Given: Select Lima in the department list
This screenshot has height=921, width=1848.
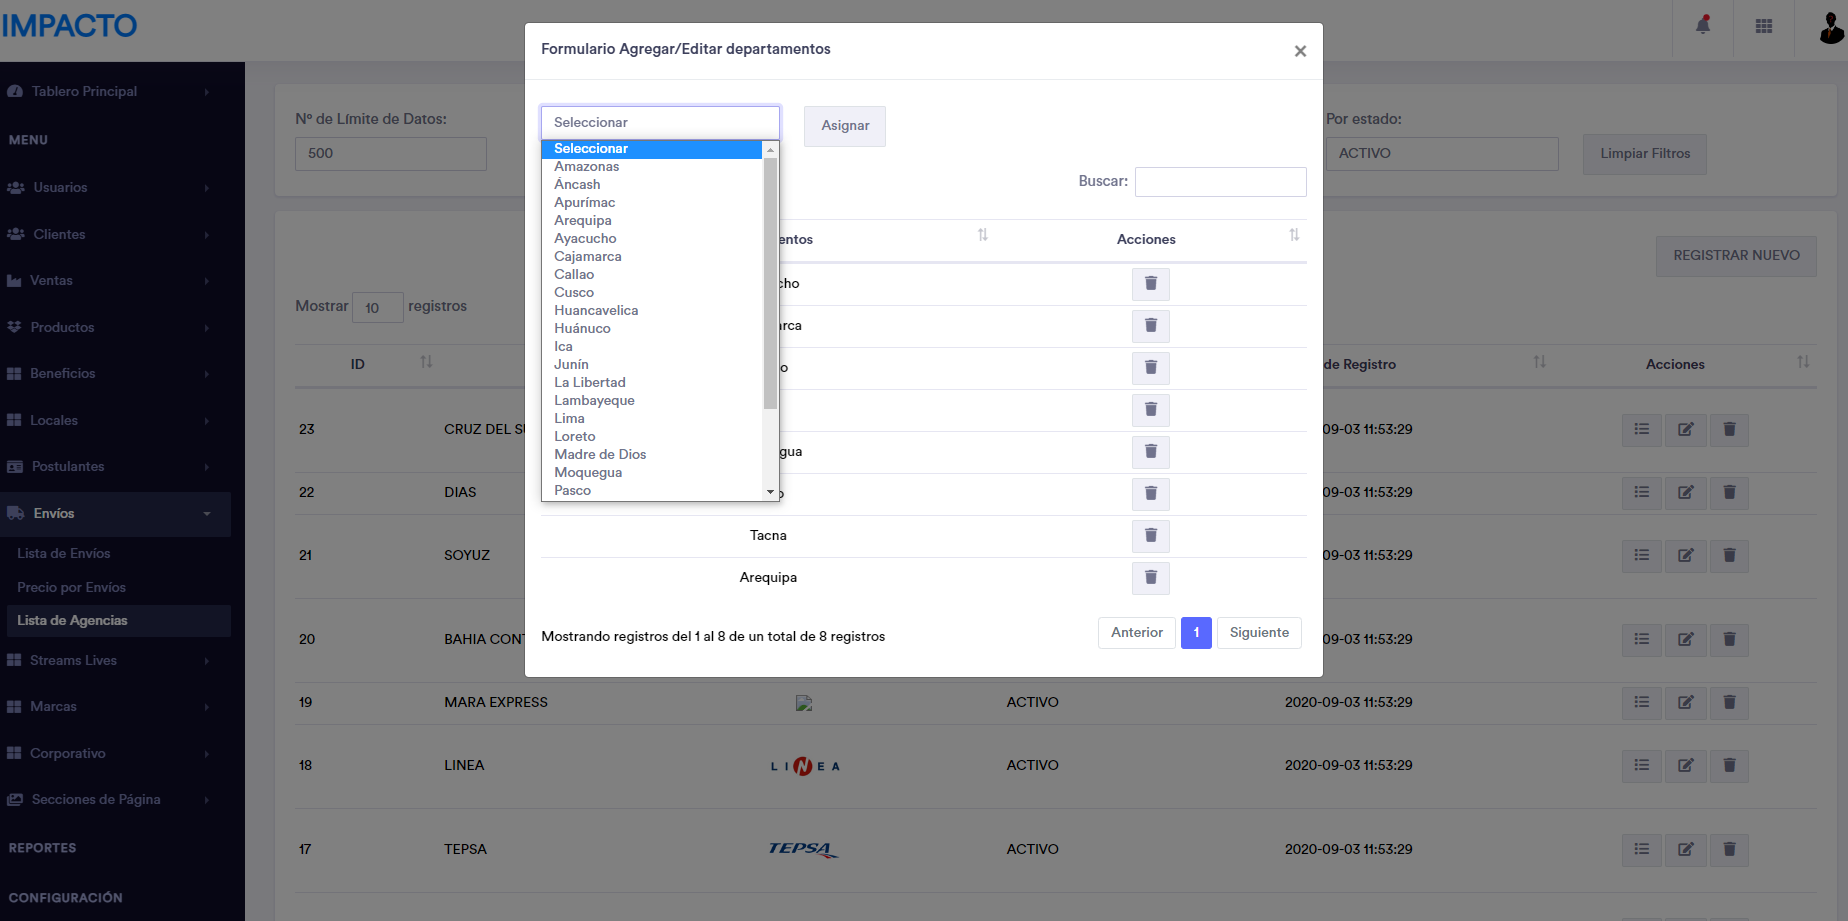Looking at the screenshot, I should [569, 419].
